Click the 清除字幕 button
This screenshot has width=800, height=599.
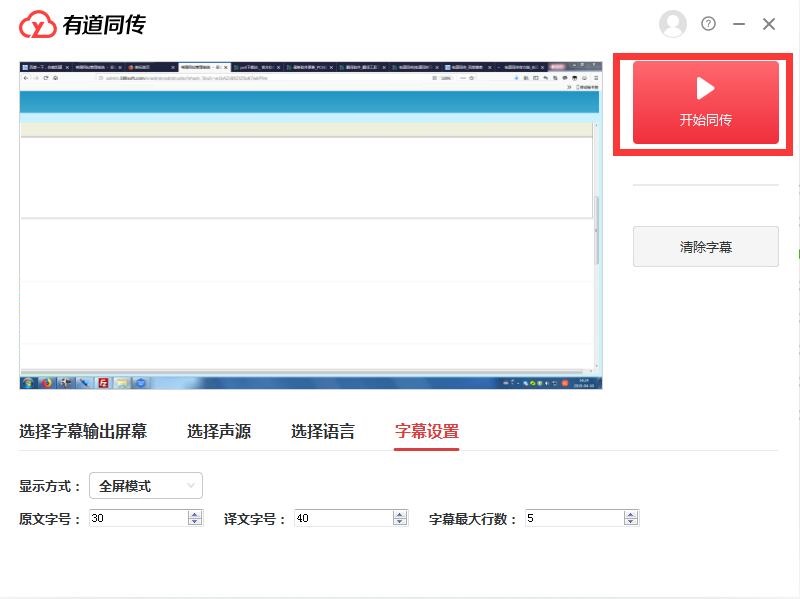coord(705,246)
